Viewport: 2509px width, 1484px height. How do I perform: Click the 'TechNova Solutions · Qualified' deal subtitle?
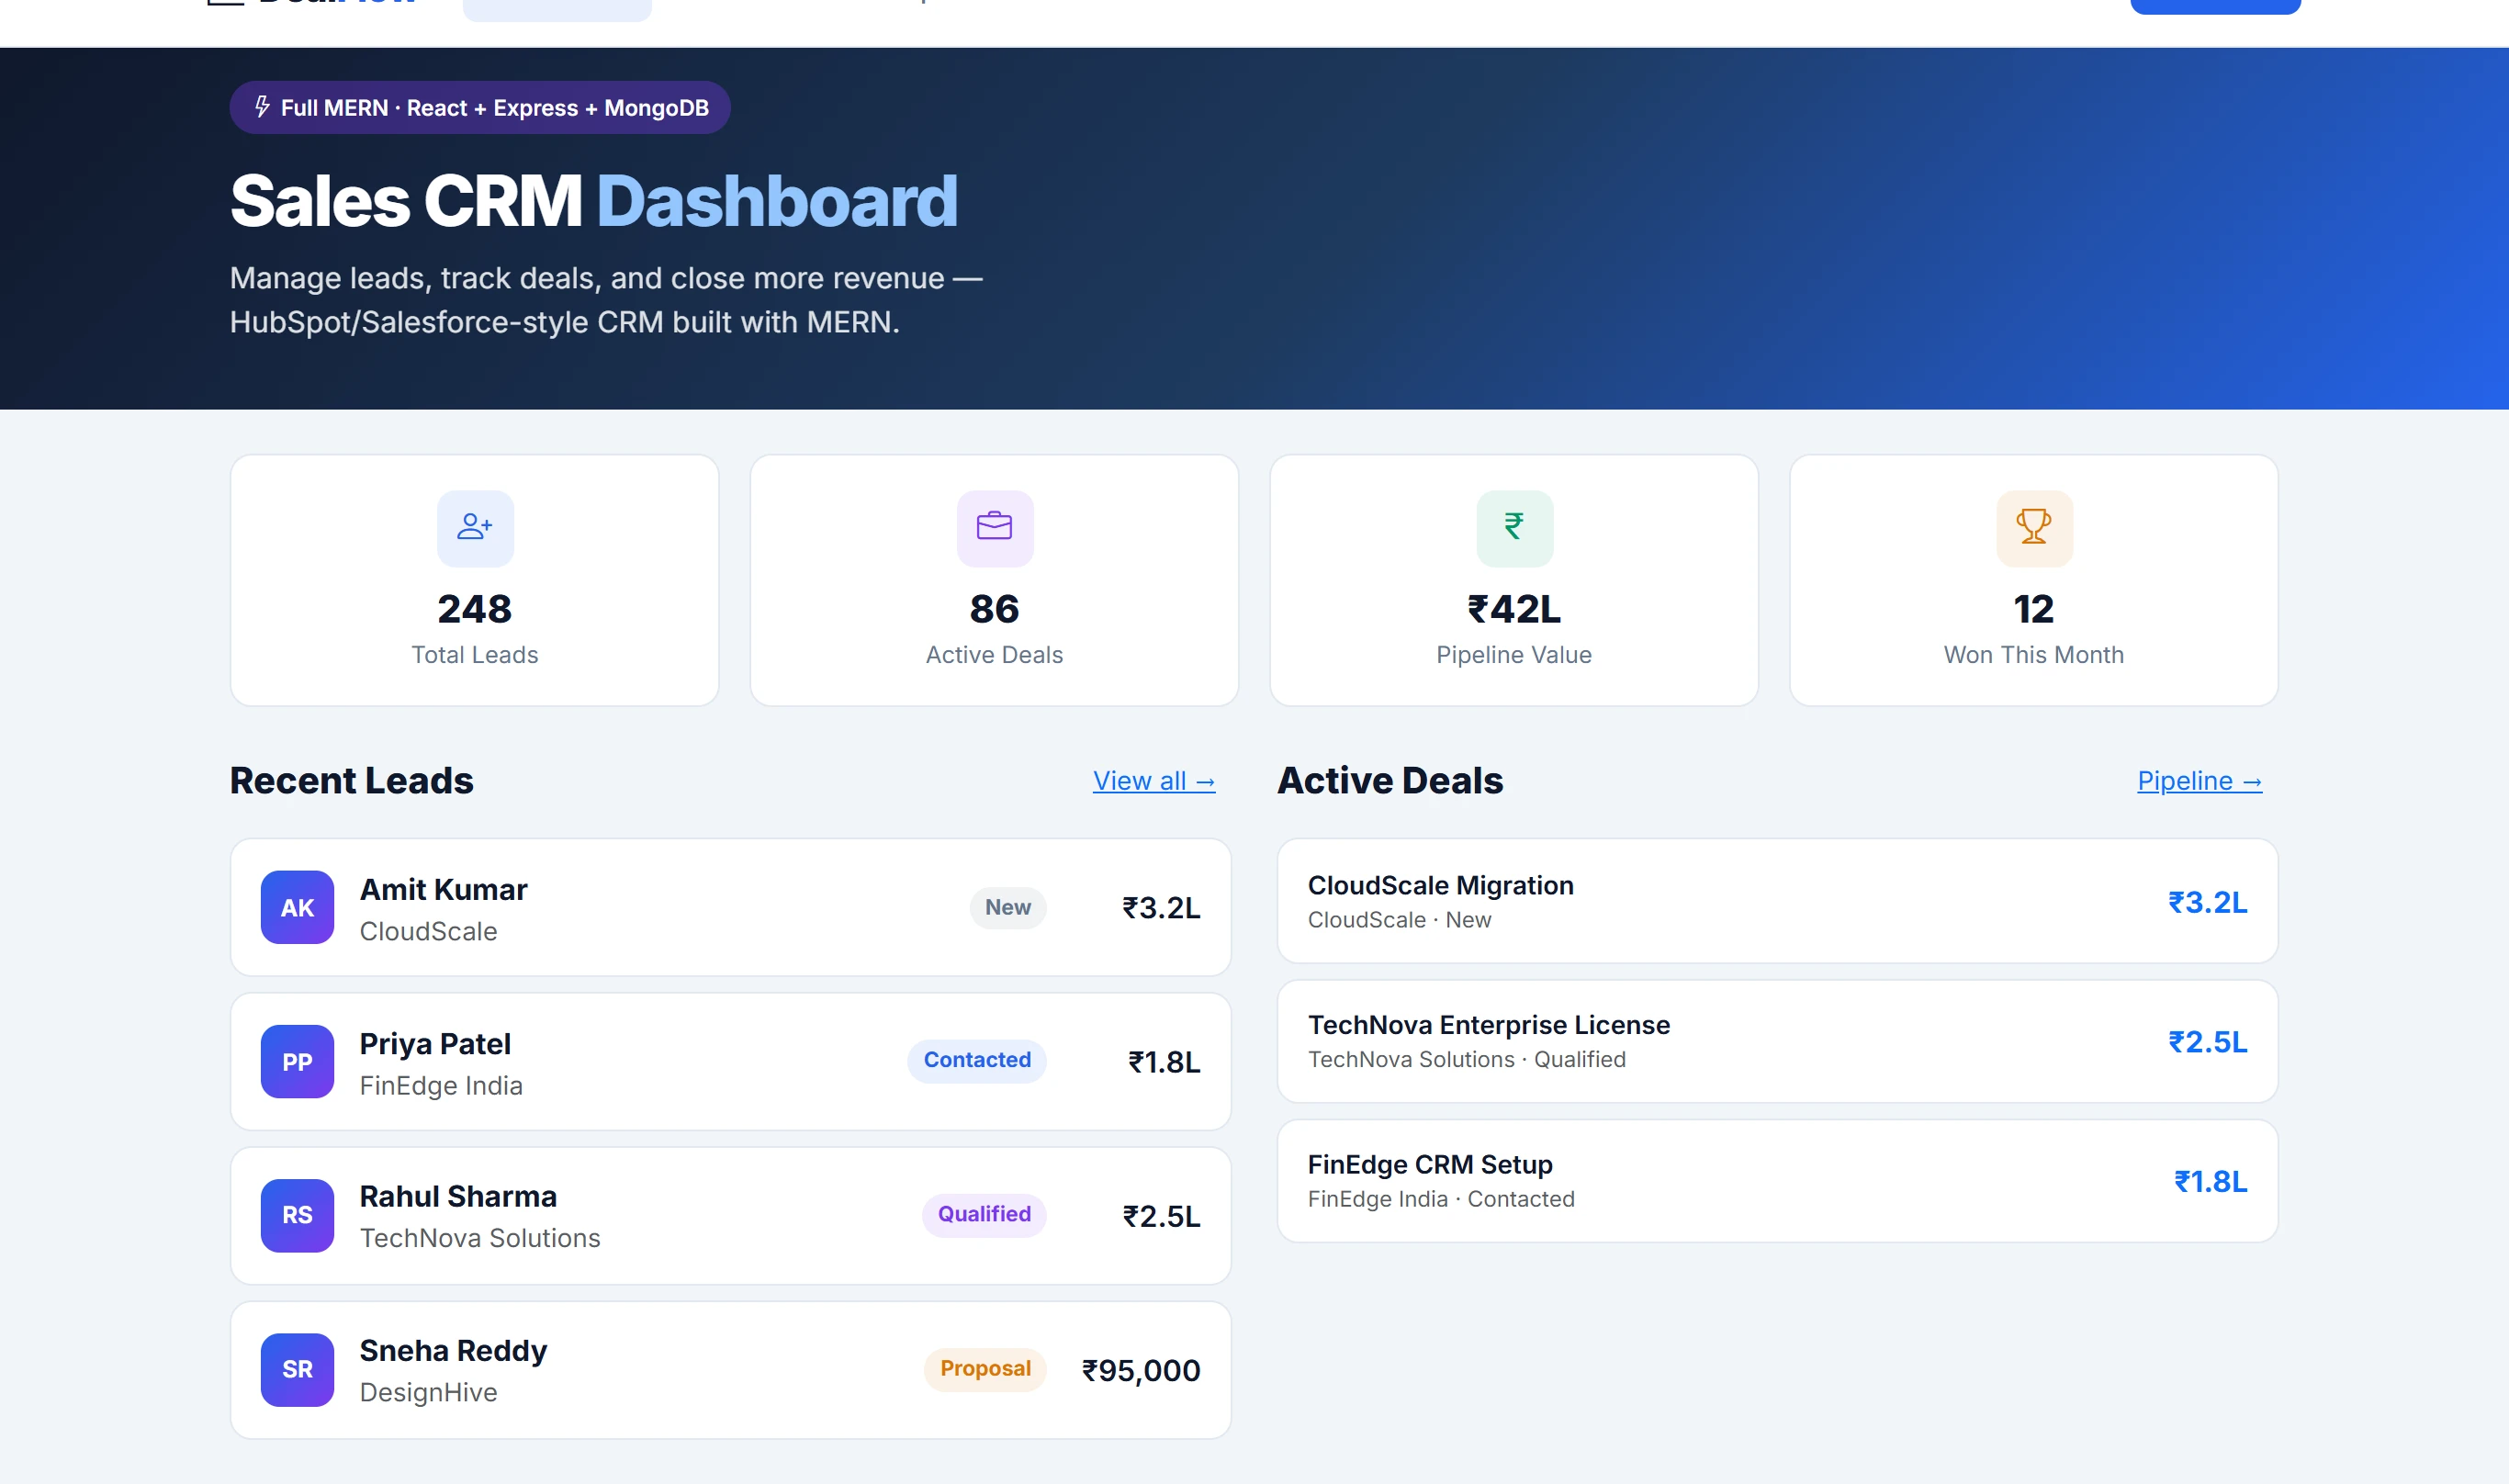[1466, 1059]
